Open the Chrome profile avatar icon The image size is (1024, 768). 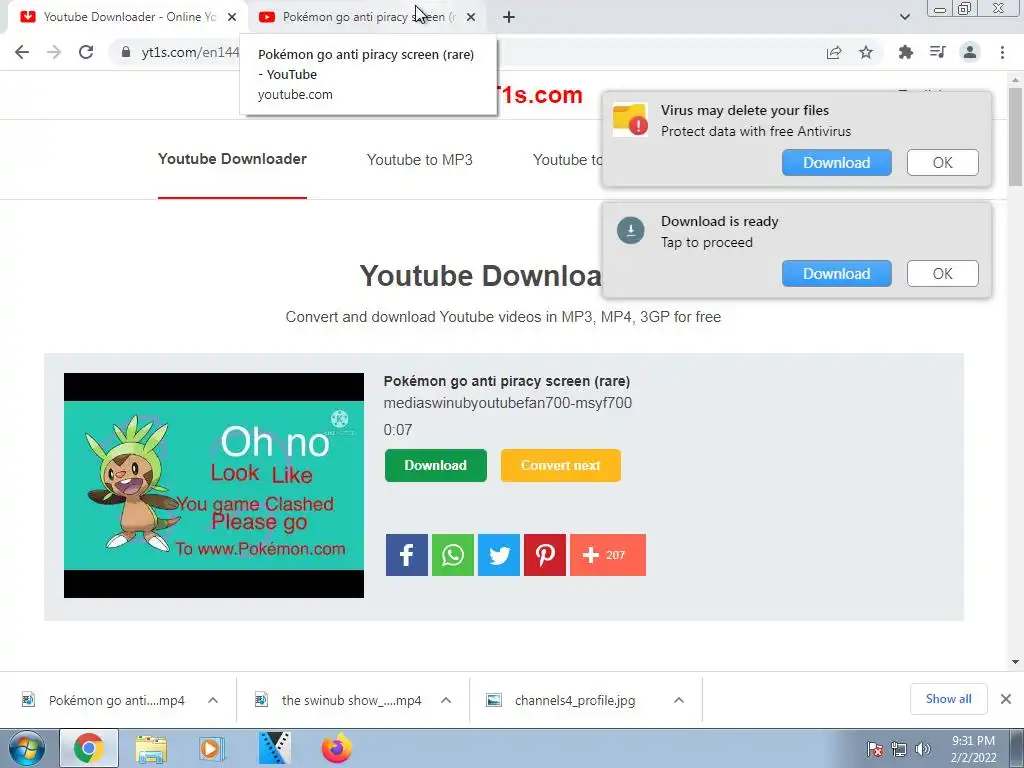970,52
